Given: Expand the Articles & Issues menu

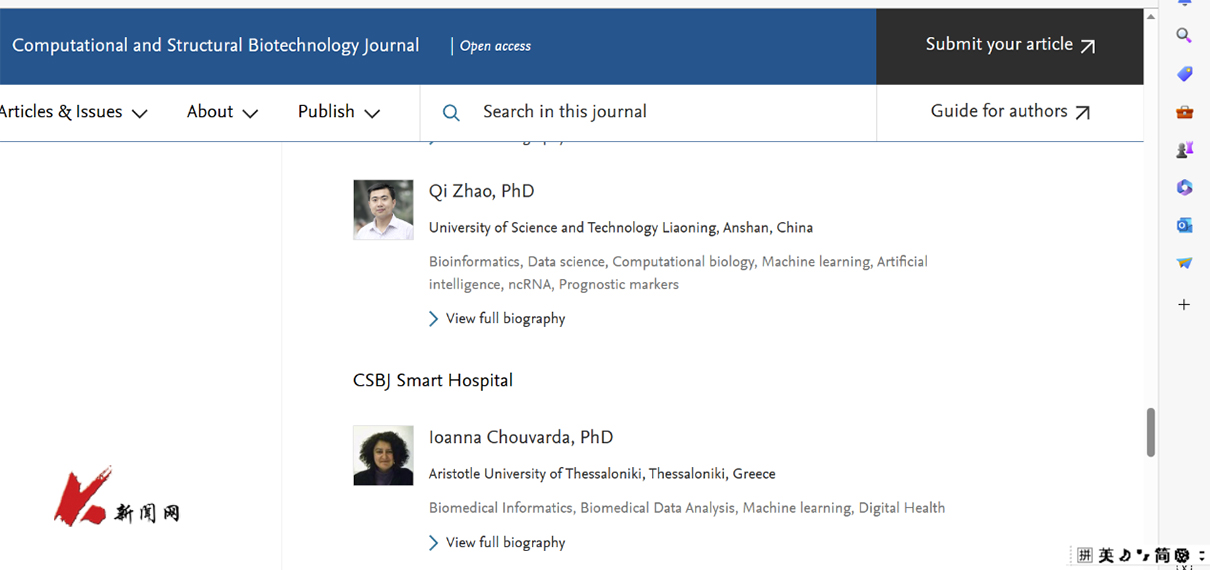Looking at the screenshot, I should click(73, 112).
